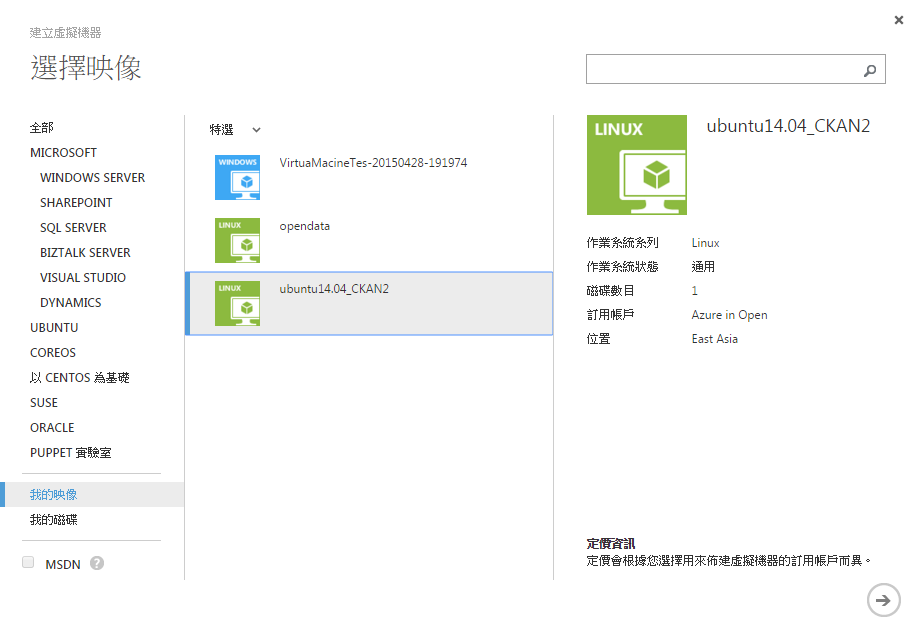The width and height of the screenshot is (910, 630).
Task: Open the PUPPET 實驗室 category
Action: click(70, 453)
